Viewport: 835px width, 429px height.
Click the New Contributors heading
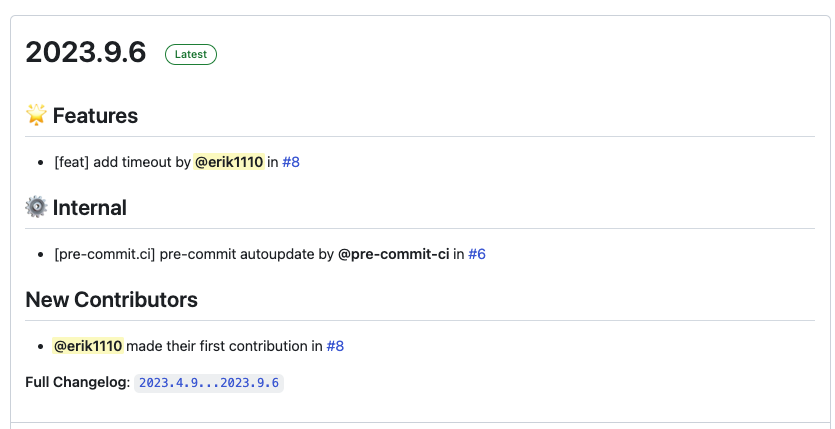tap(111, 300)
